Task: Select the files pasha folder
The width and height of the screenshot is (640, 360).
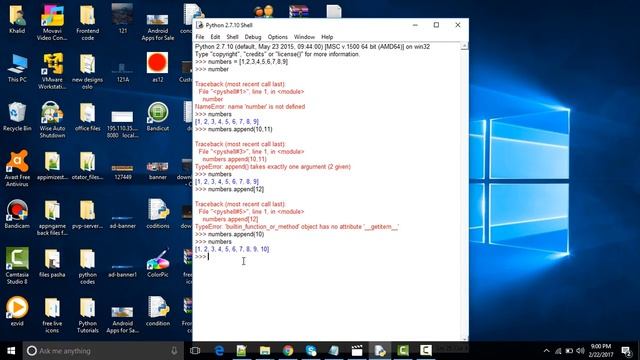Action: 52,263
